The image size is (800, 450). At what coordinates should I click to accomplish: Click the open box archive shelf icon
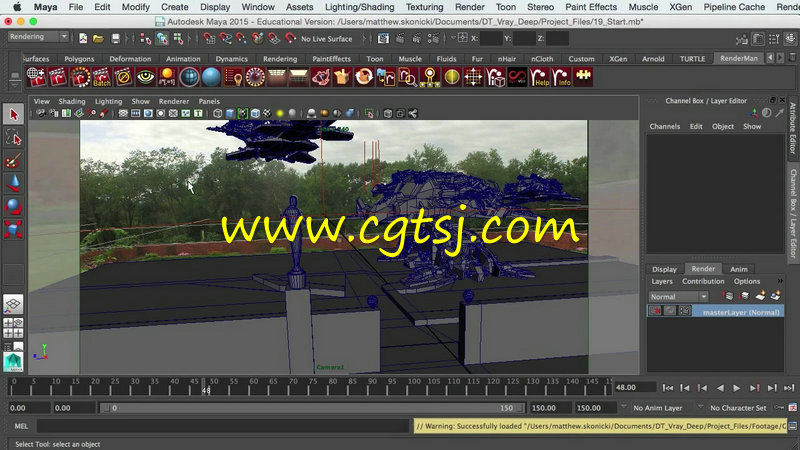[x=342, y=77]
